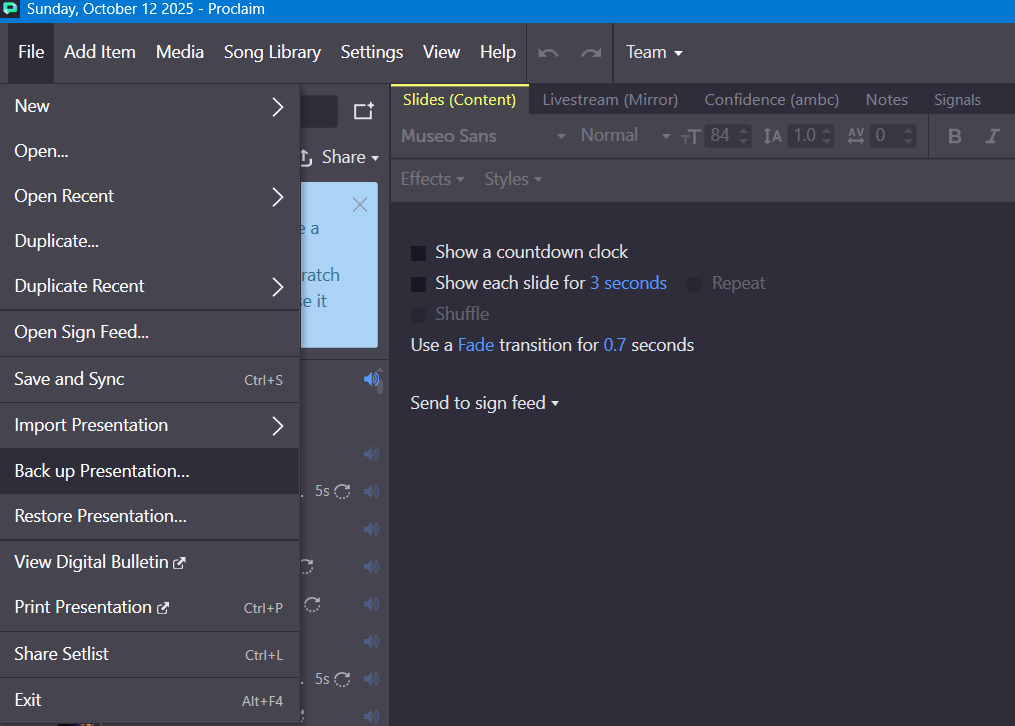Click the character spacing icon

(856, 136)
